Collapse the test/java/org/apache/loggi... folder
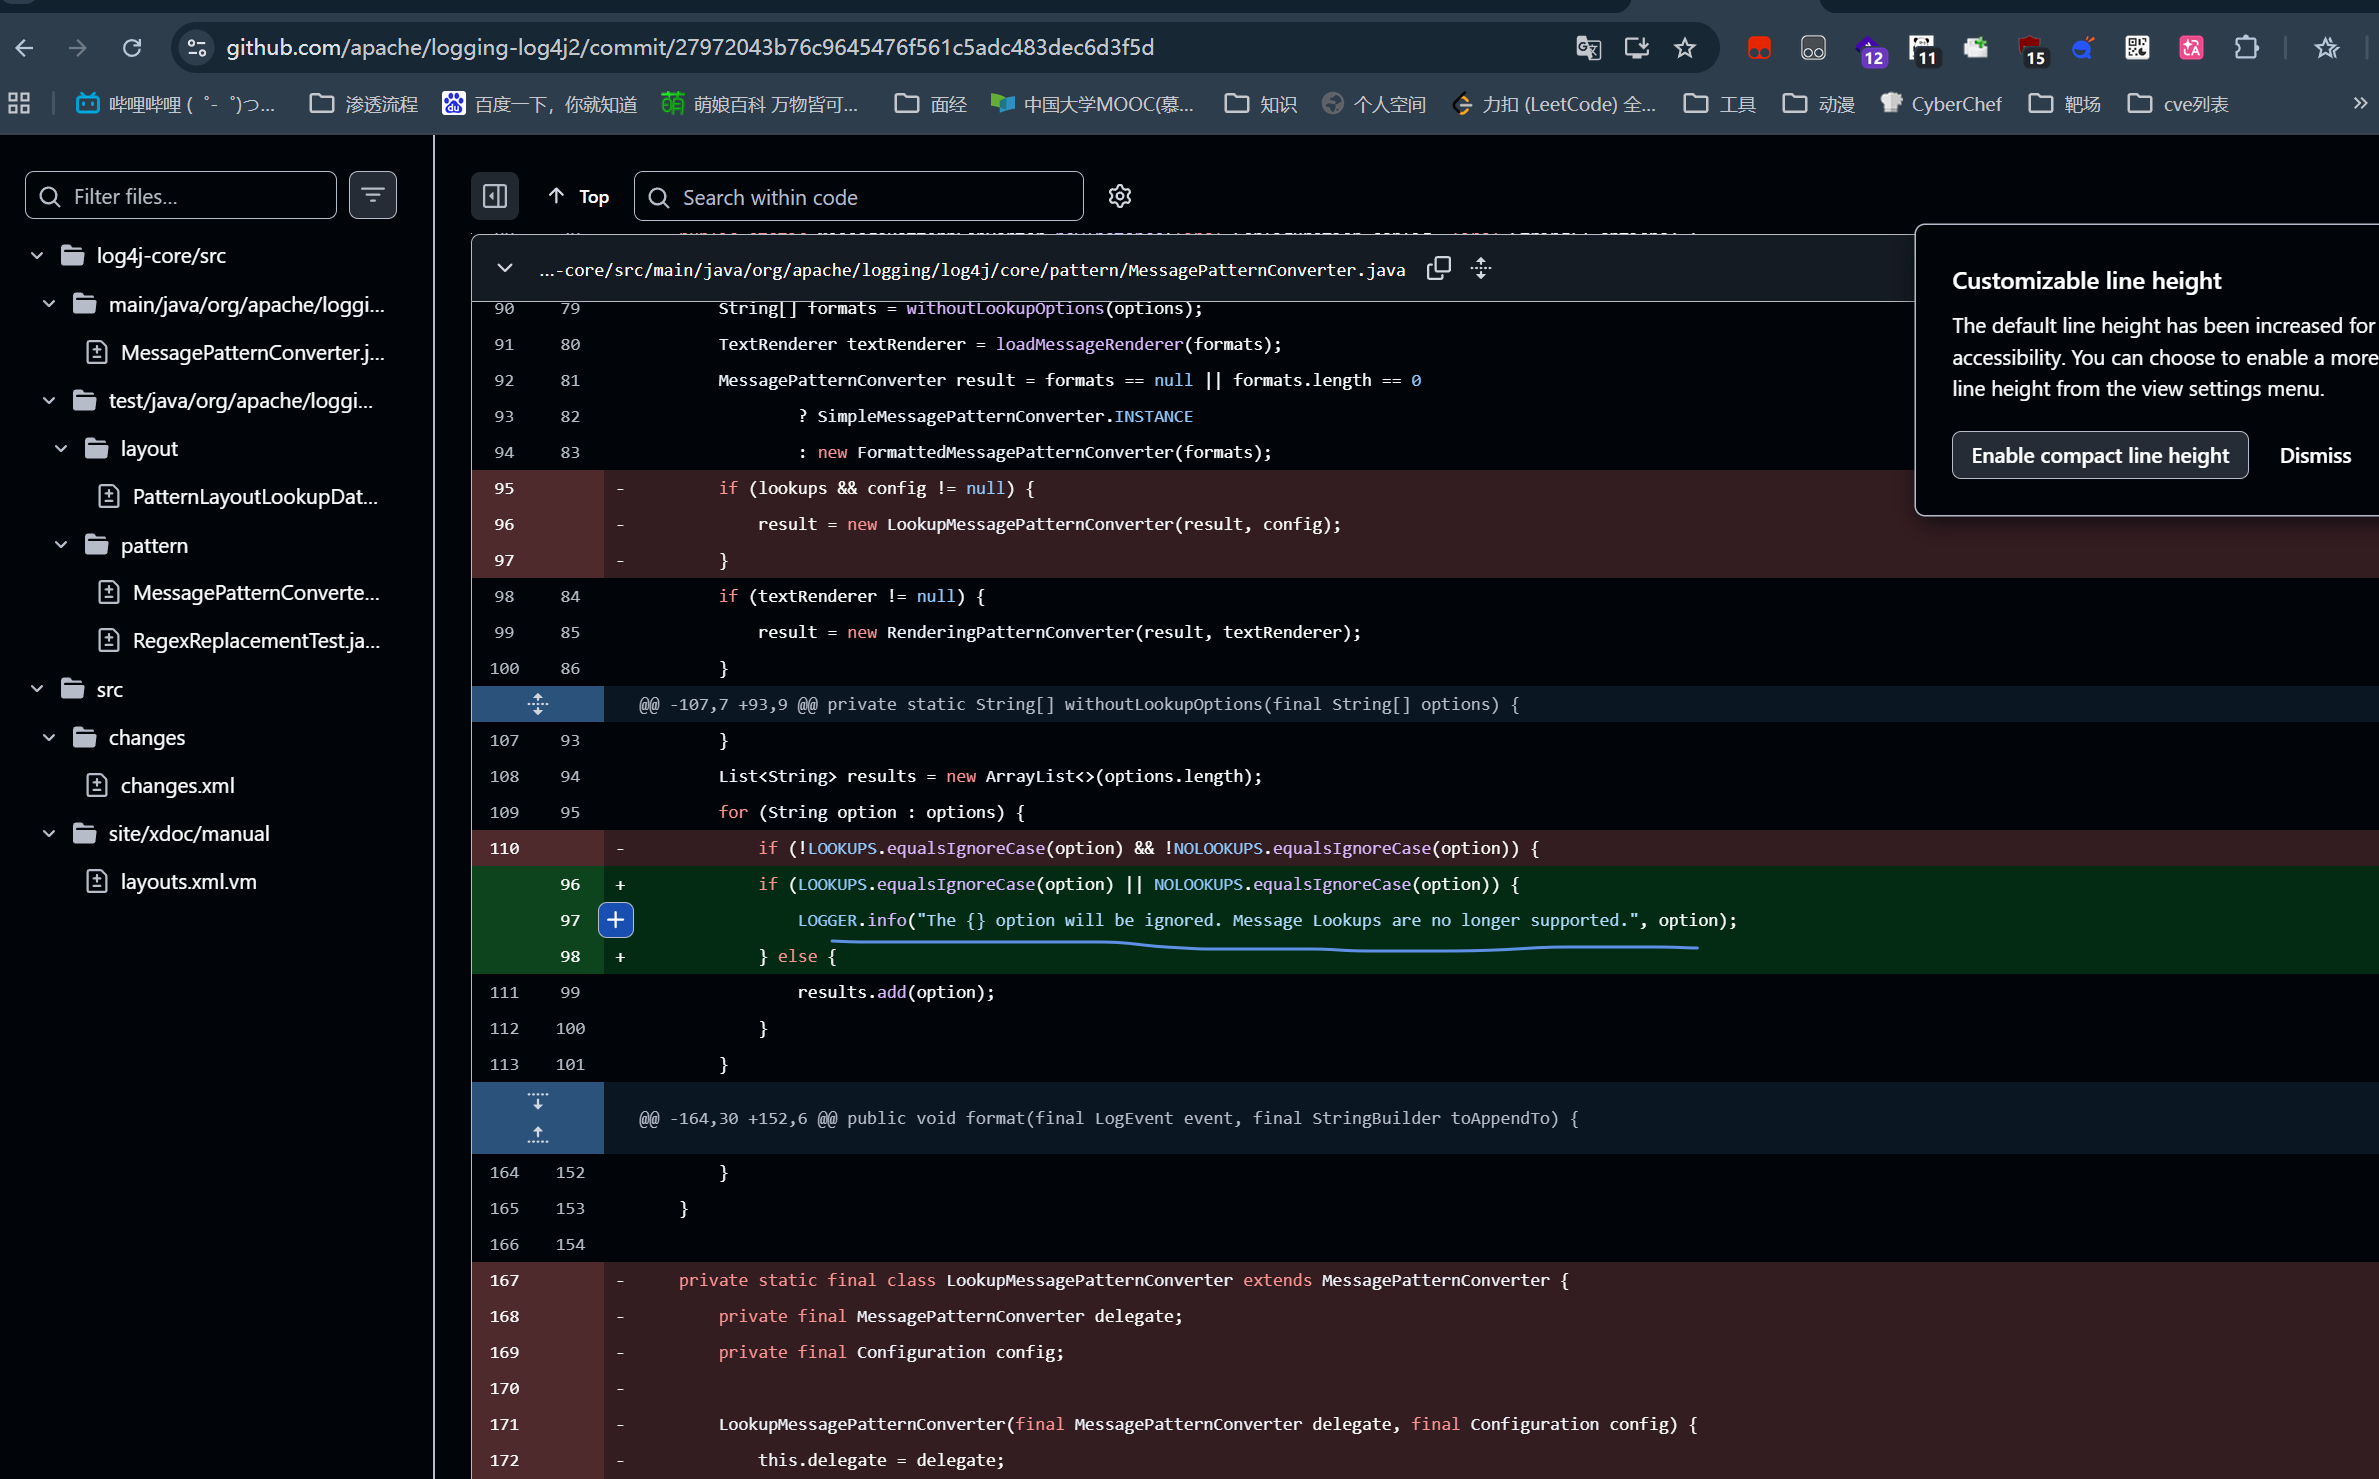Viewport: 2379px width, 1479px height. (x=49, y=400)
